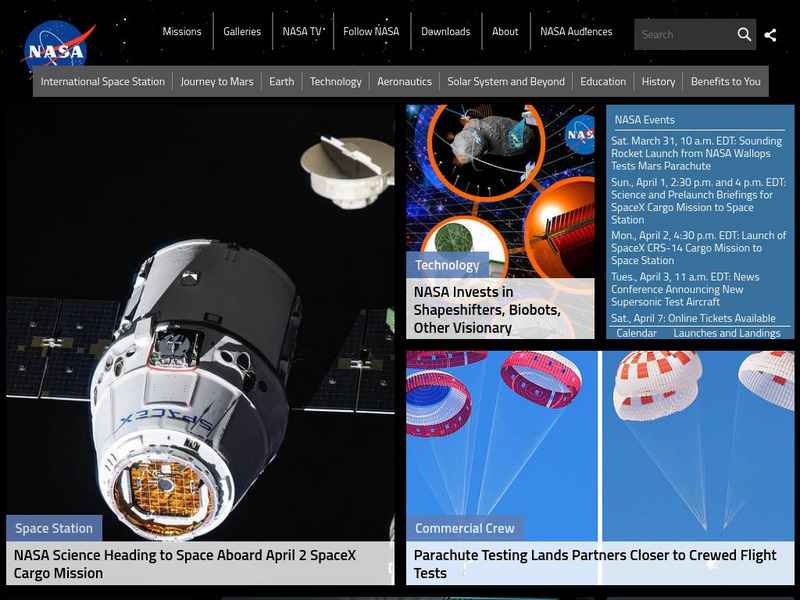Select the Journey to Mars topic
Viewport: 800px width, 600px height.
(217, 82)
